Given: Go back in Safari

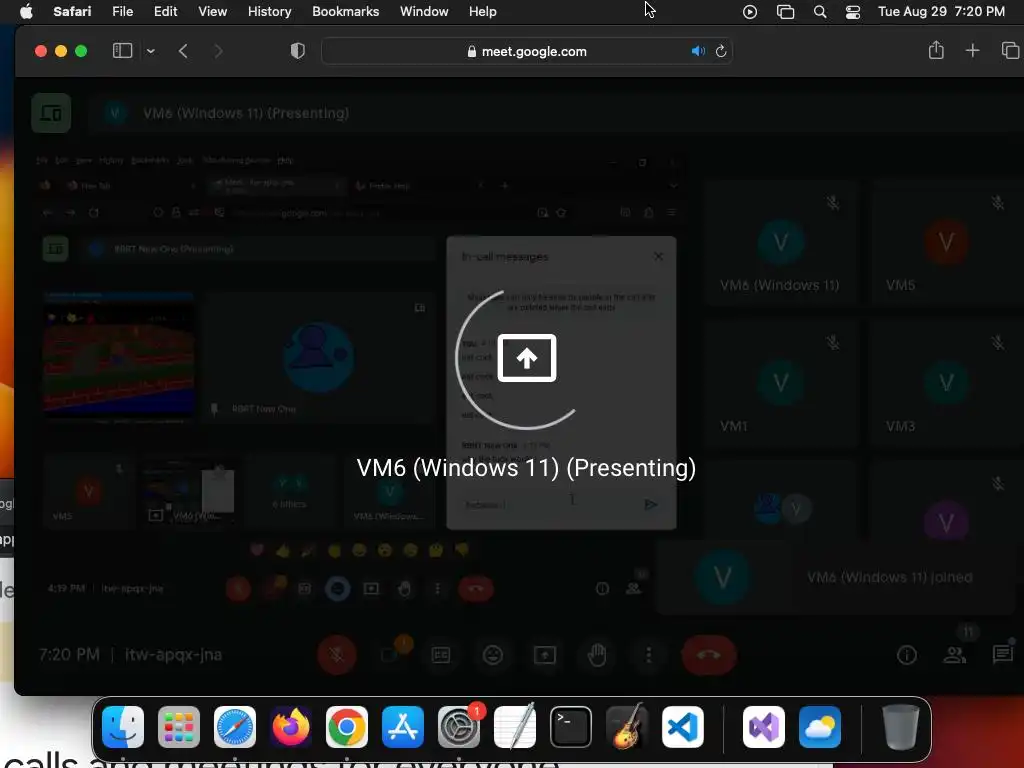Looking at the screenshot, I should tap(184, 51).
